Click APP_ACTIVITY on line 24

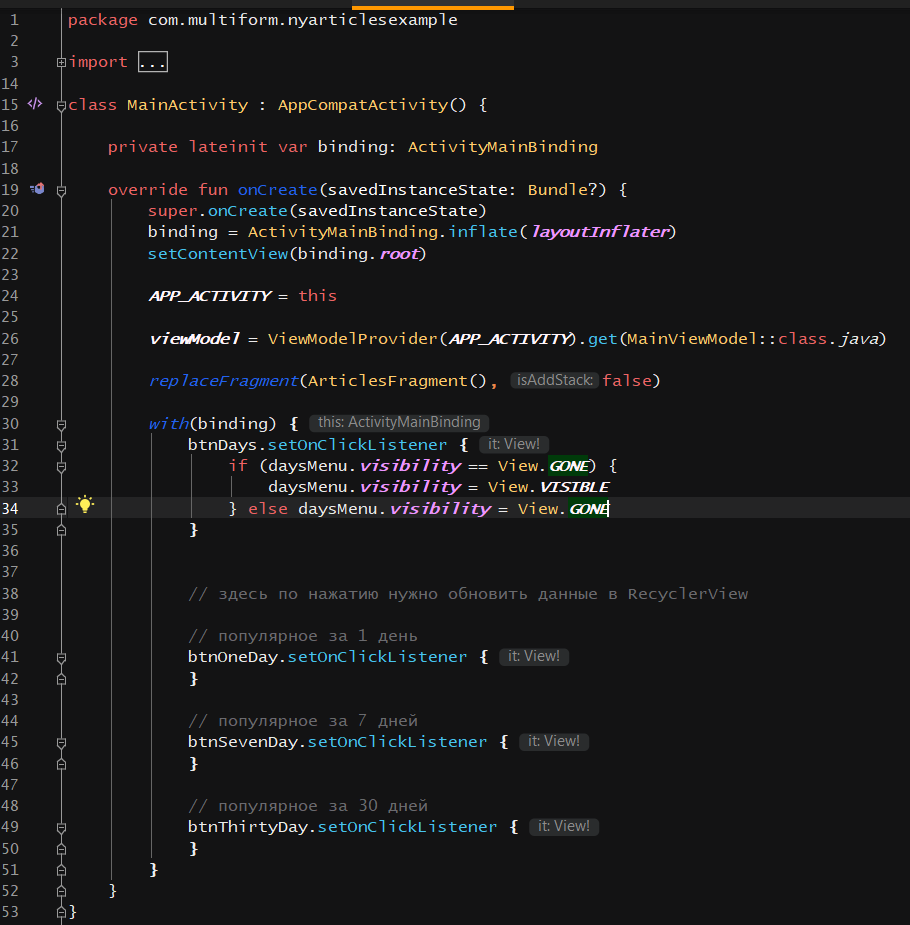(x=210, y=296)
